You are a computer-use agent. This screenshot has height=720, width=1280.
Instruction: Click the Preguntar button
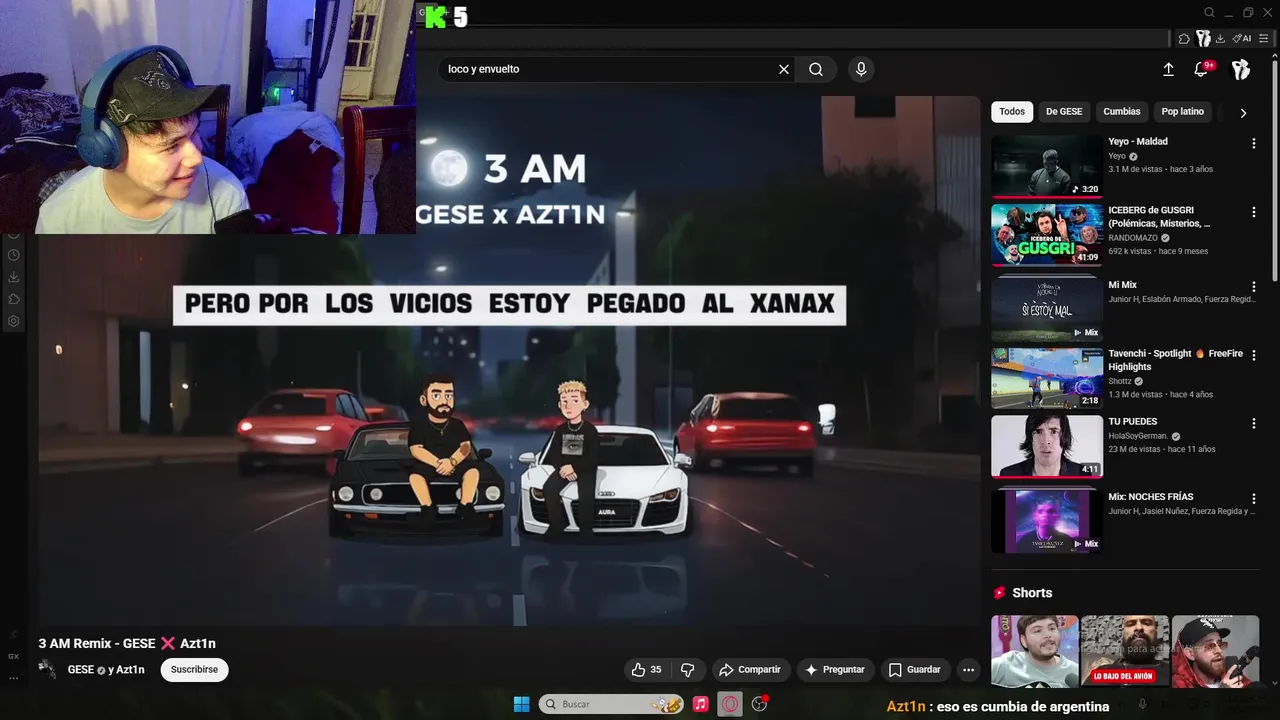(835, 670)
